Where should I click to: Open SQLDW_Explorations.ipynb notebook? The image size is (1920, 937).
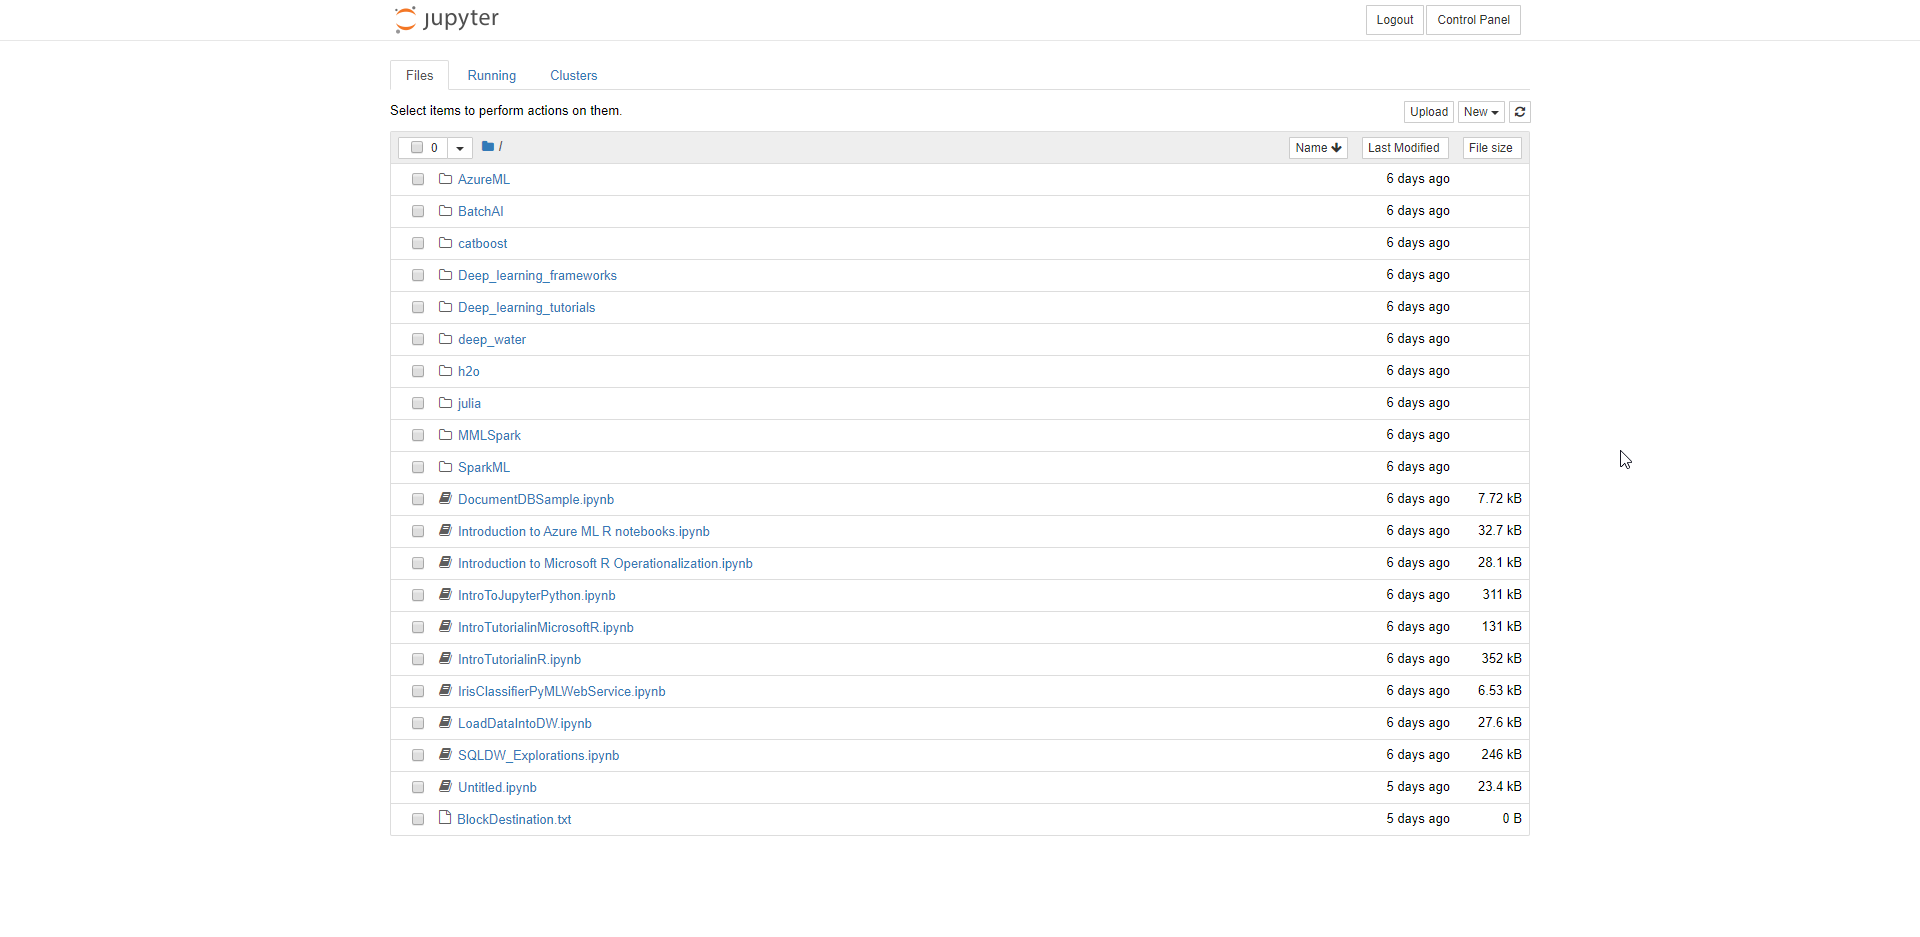[538, 756]
